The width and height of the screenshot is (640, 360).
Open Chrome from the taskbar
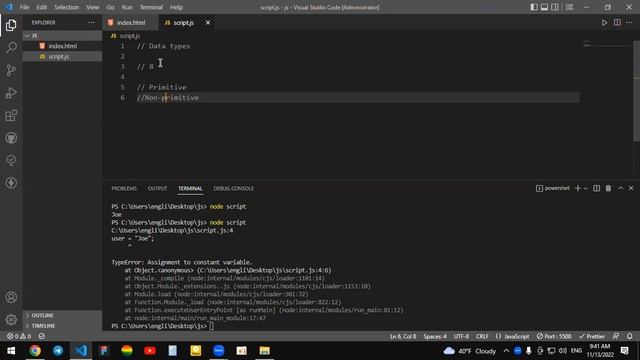[x=35, y=351]
